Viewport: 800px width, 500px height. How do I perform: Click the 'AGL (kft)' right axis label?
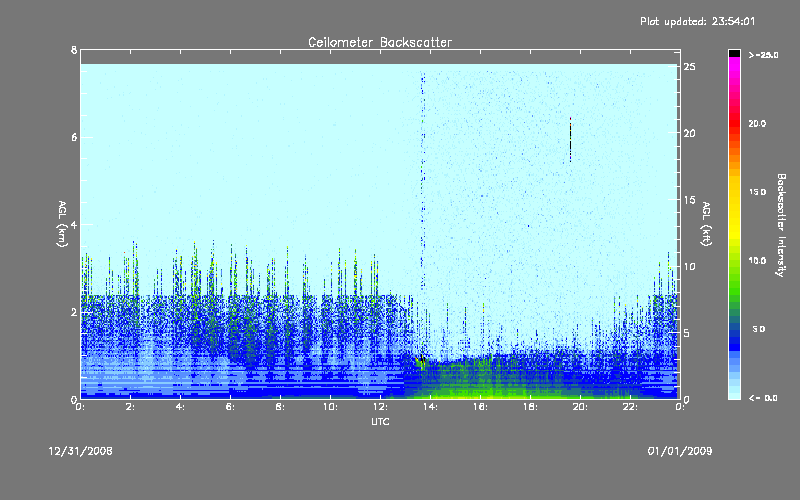click(x=706, y=224)
